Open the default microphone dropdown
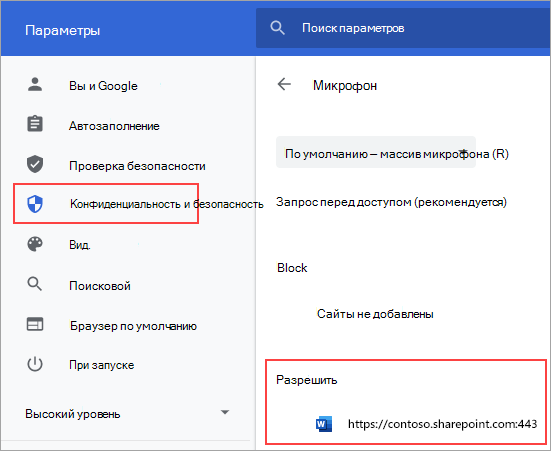This screenshot has width=551, height=451. 376,152
